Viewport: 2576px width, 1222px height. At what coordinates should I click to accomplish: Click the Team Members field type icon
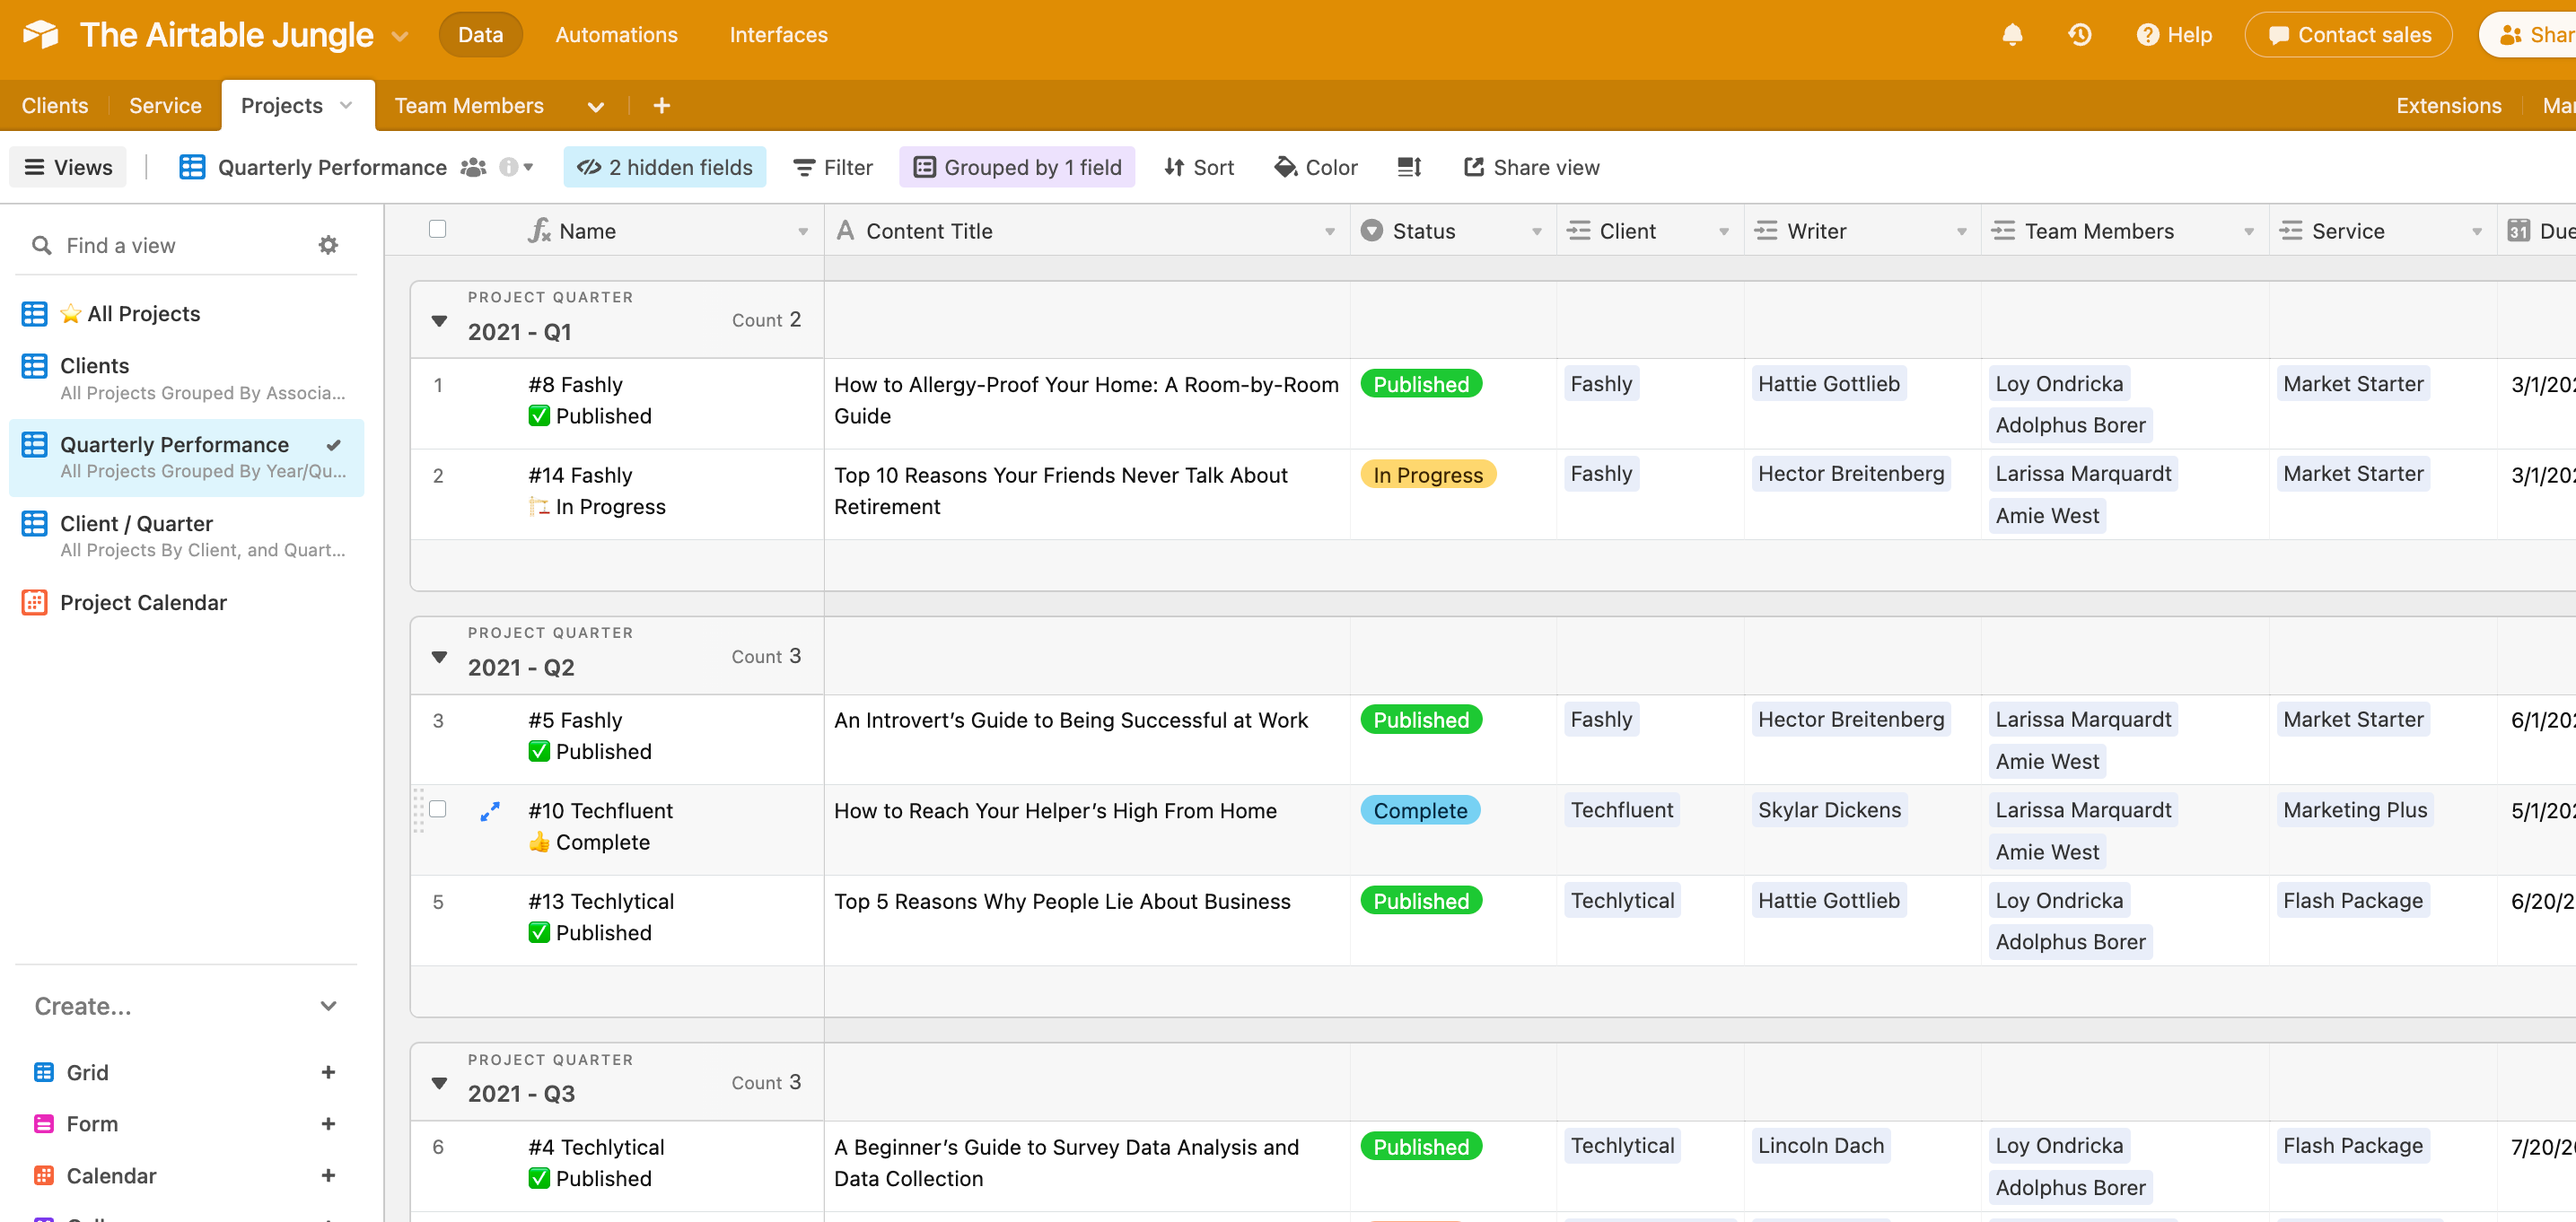pos(2003,231)
